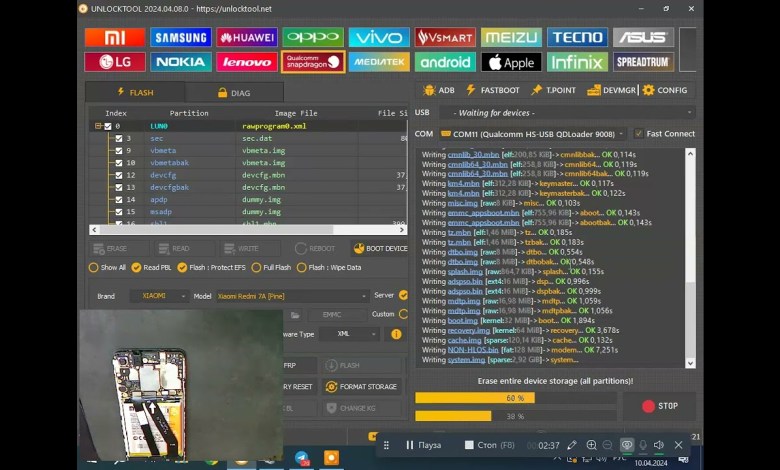The height and width of the screenshot is (470, 780).
Task: Select the Spreadtrum chipset tile
Action: 644,62
